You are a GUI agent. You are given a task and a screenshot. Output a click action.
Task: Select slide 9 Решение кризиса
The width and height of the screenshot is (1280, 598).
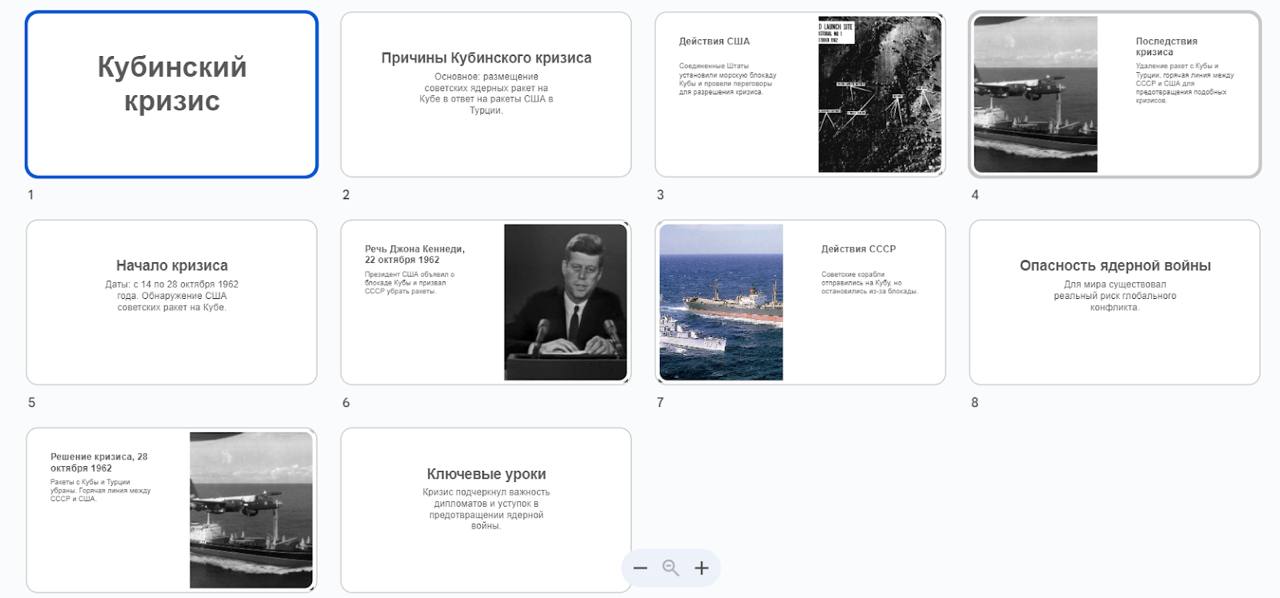(x=171, y=510)
